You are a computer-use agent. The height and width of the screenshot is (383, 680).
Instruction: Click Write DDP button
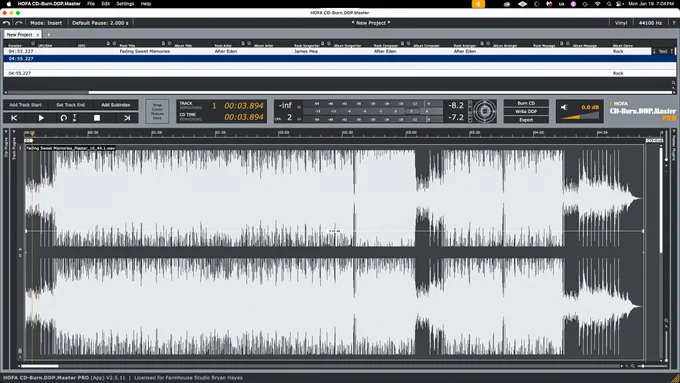click(x=526, y=111)
